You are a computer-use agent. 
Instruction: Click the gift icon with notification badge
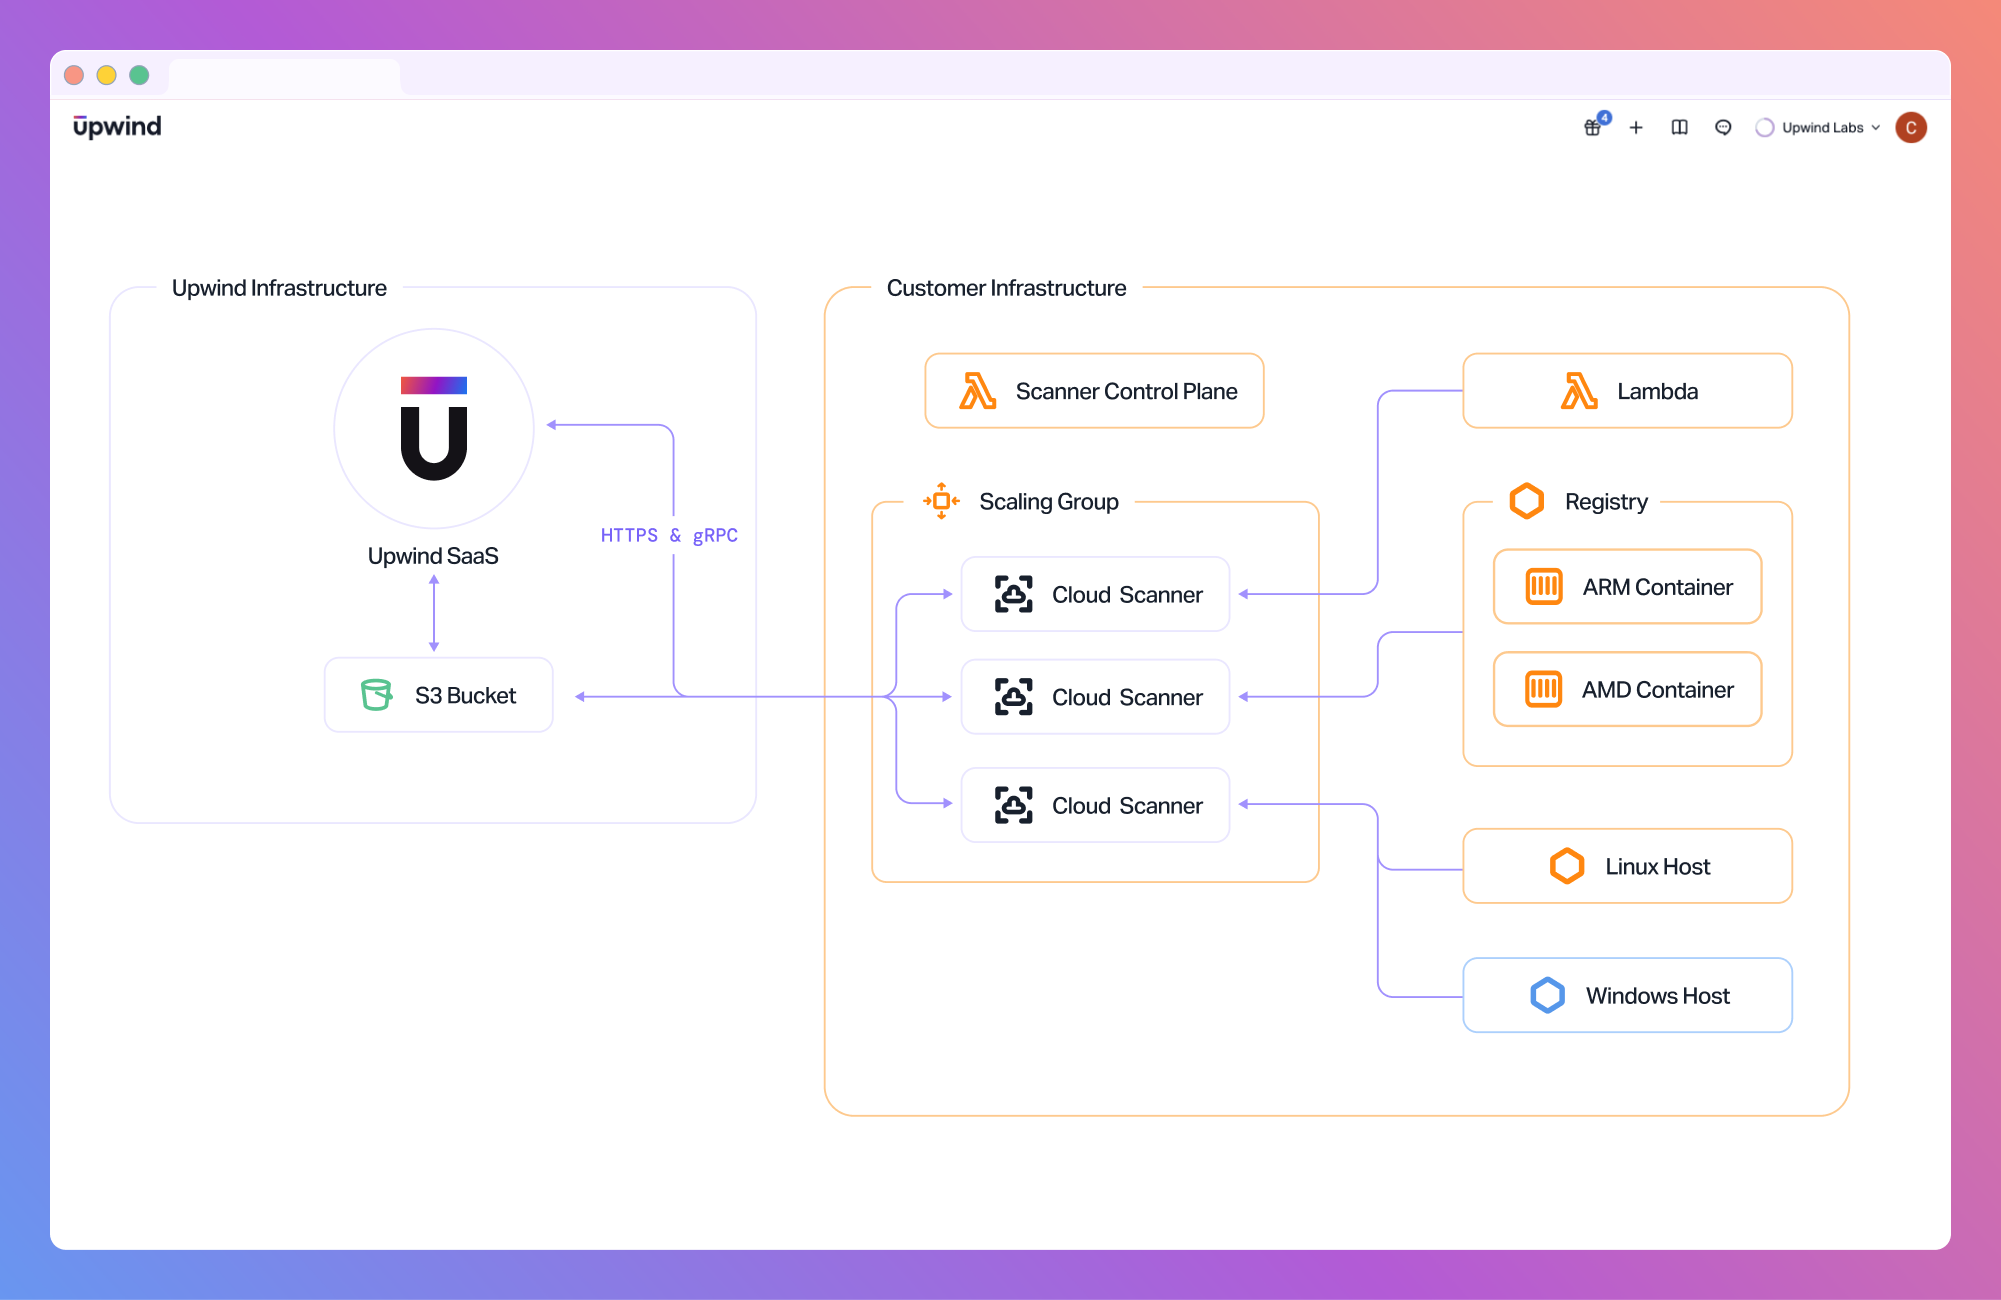tap(1592, 128)
